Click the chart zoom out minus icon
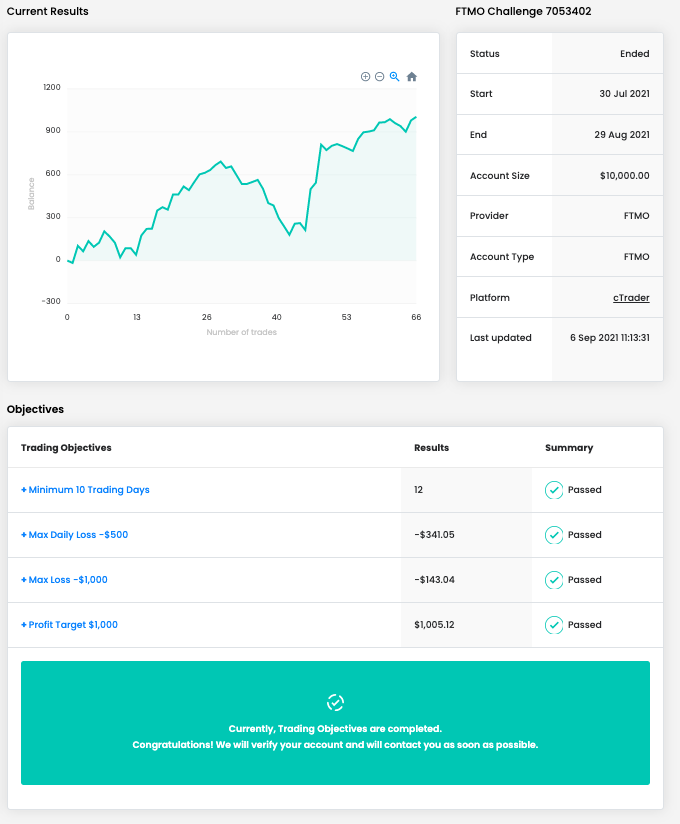Screen dimensions: 680x824 pos(379,77)
